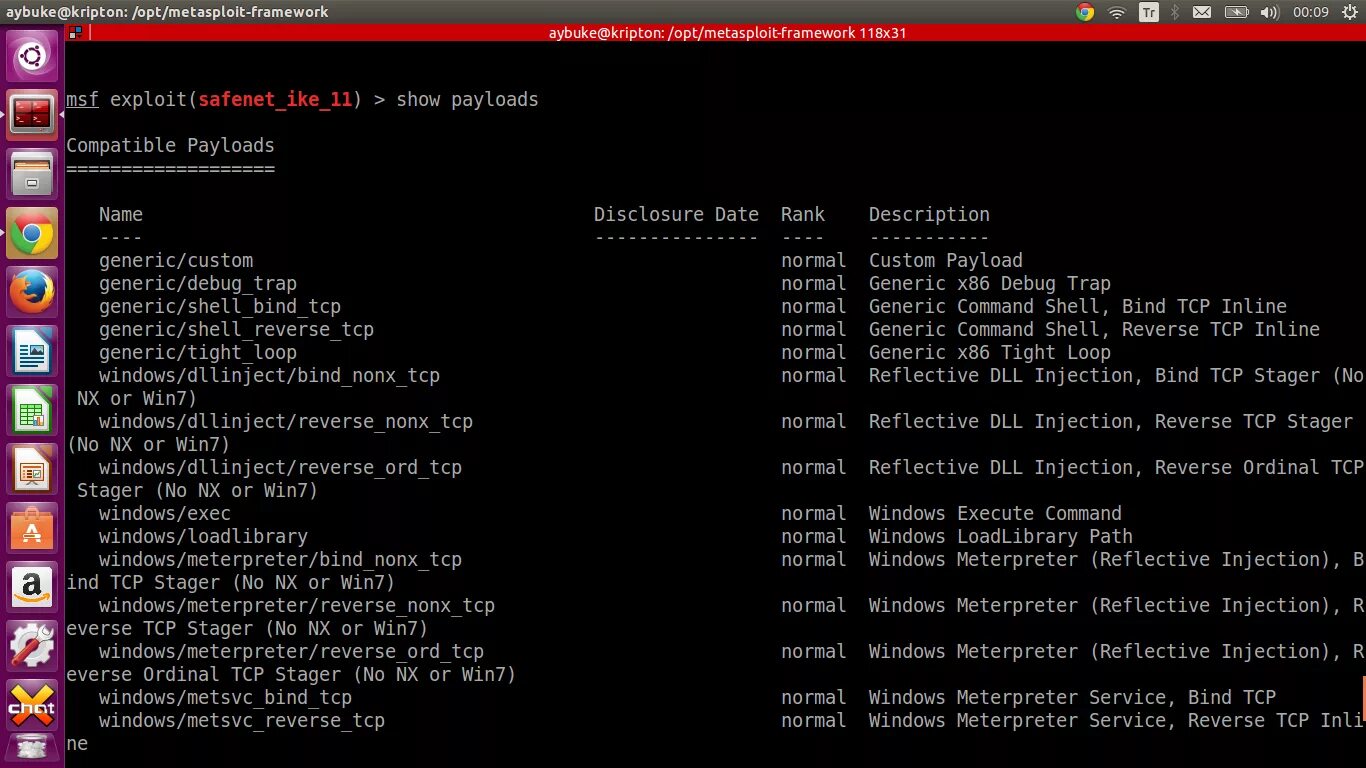Image resolution: width=1366 pixels, height=768 pixels.
Task: Click the 00:09 clock in the panel
Action: click(1310, 12)
